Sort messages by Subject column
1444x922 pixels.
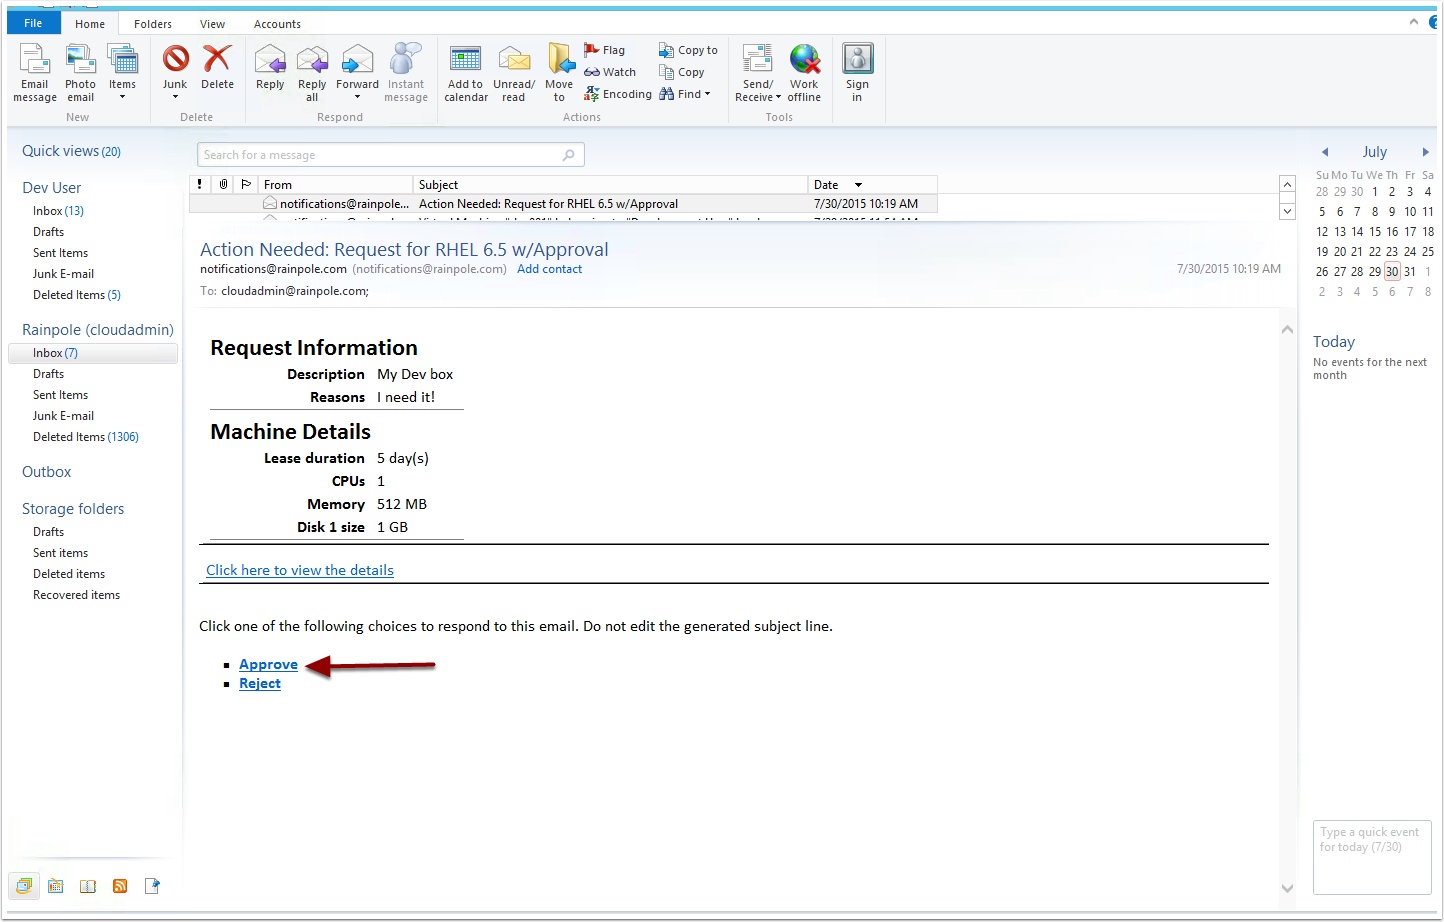(x=610, y=184)
